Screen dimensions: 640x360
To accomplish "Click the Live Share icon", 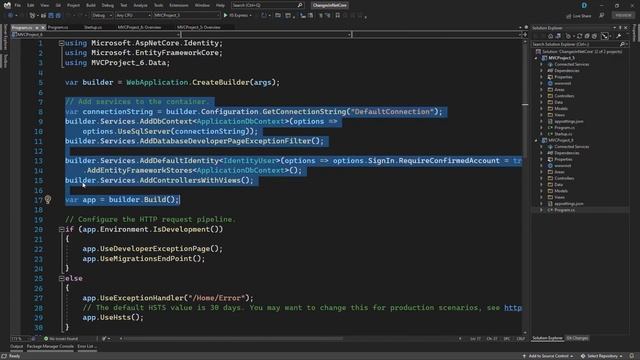I will [569, 16].
